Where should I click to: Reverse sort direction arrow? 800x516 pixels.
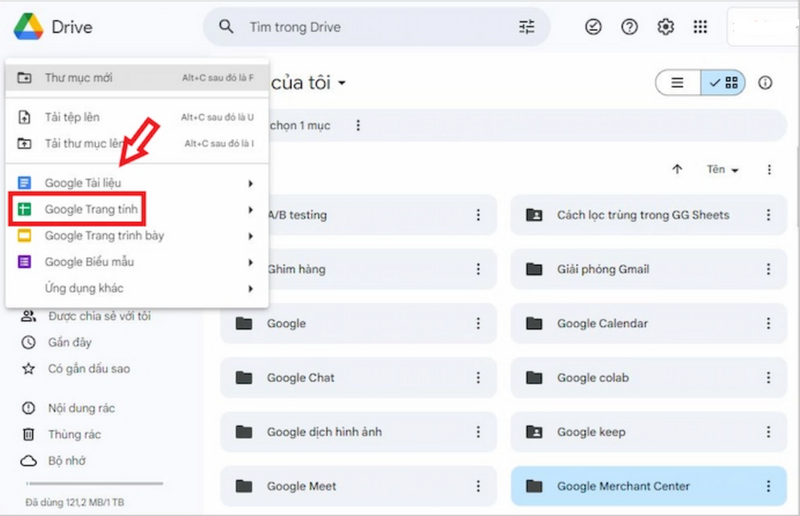[677, 169]
